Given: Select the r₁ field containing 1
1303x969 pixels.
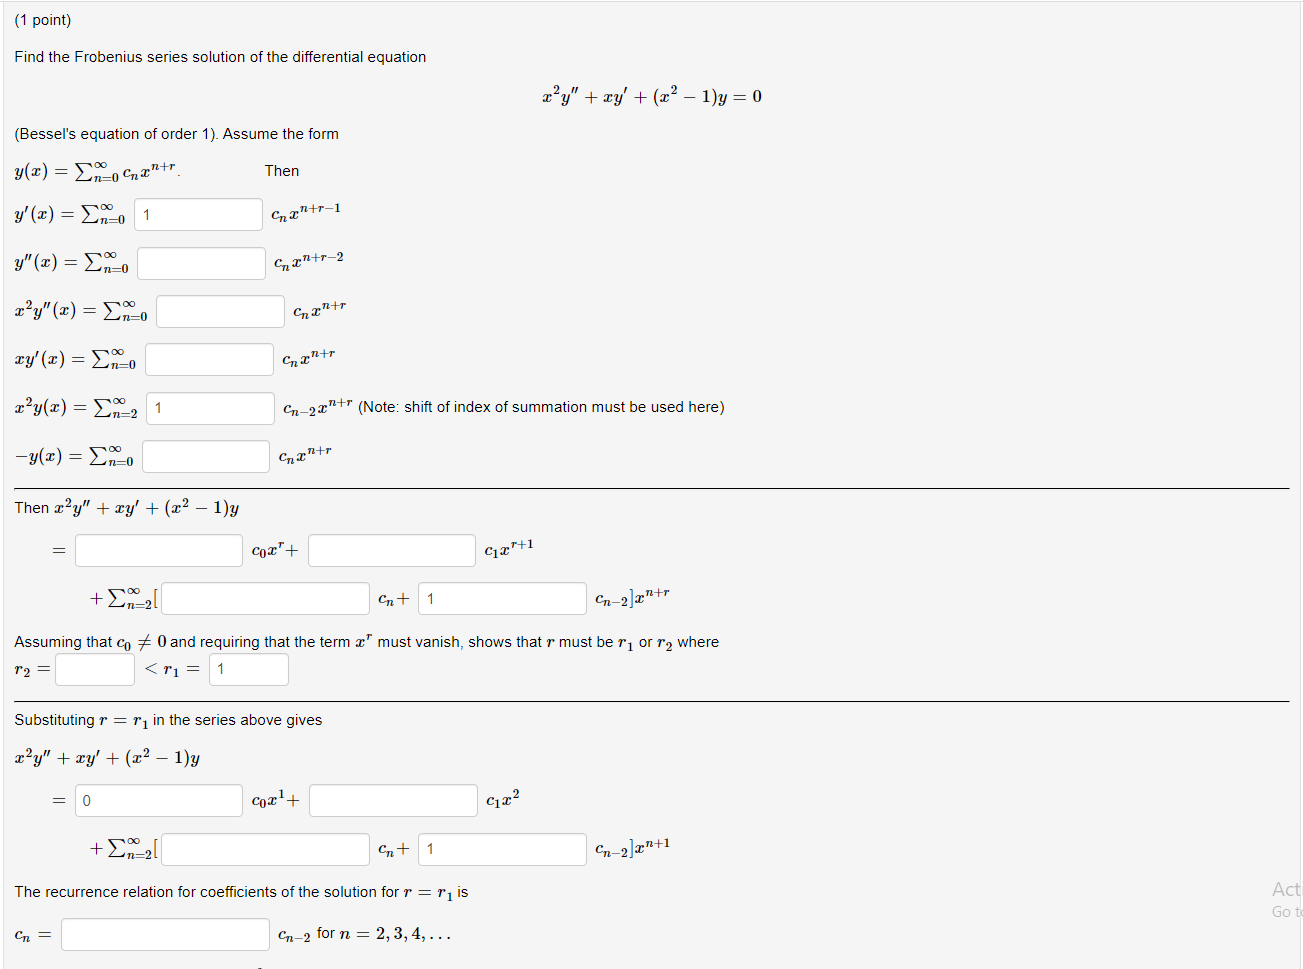Looking at the screenshot, I should [x=248, y=669].
